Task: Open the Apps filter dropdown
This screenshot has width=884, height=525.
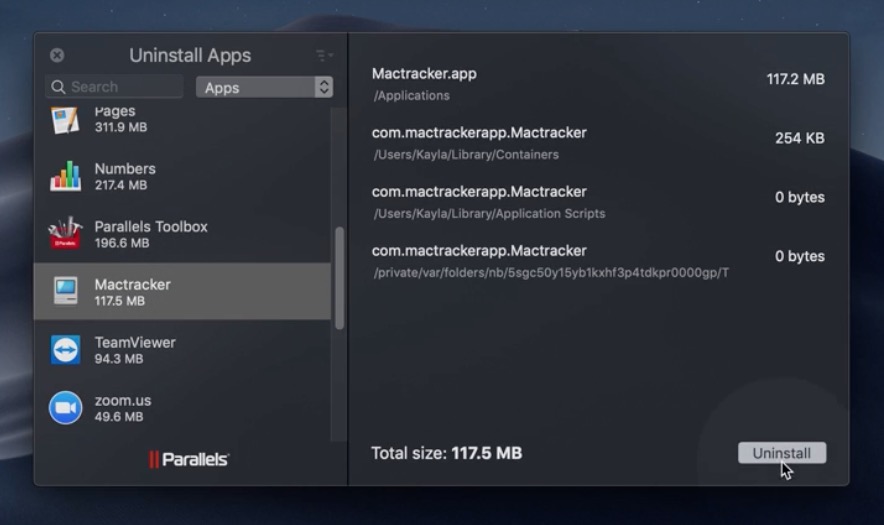Action: pos(264,87)
